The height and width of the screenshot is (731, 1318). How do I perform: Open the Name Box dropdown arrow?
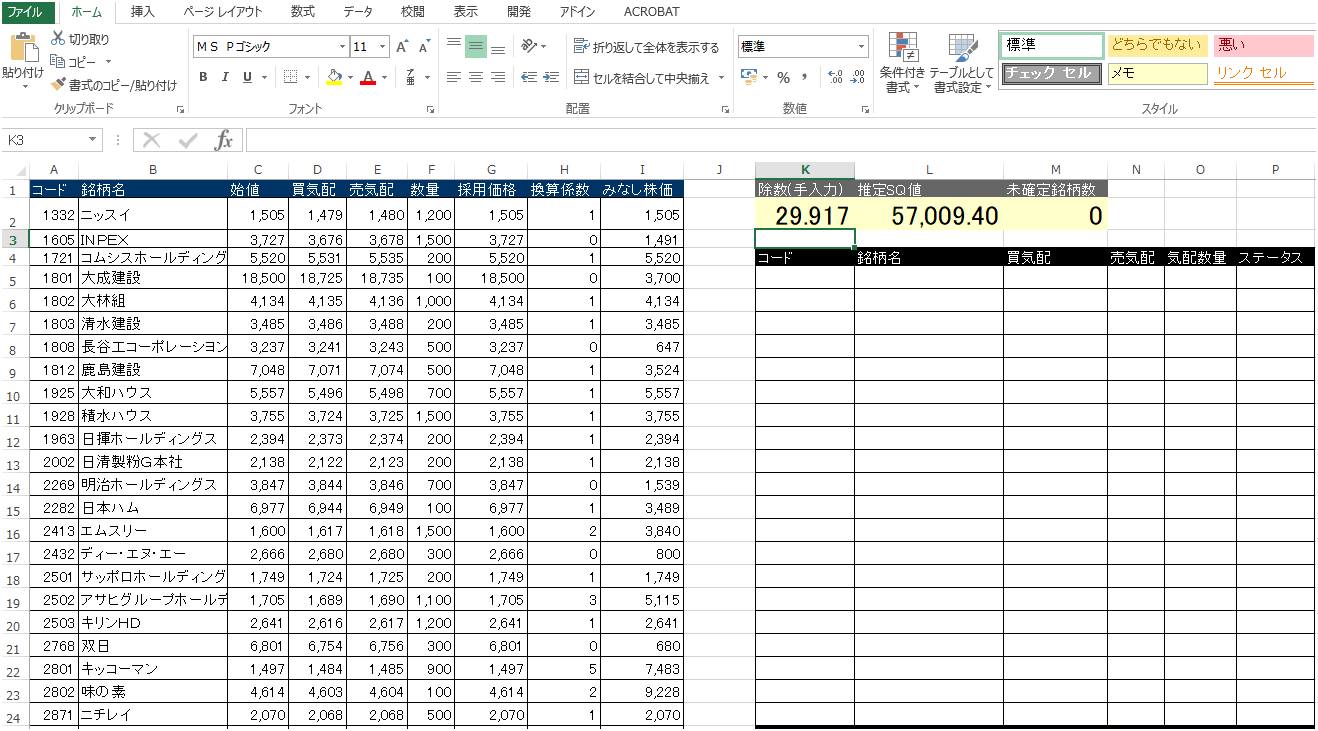(93, 140)
